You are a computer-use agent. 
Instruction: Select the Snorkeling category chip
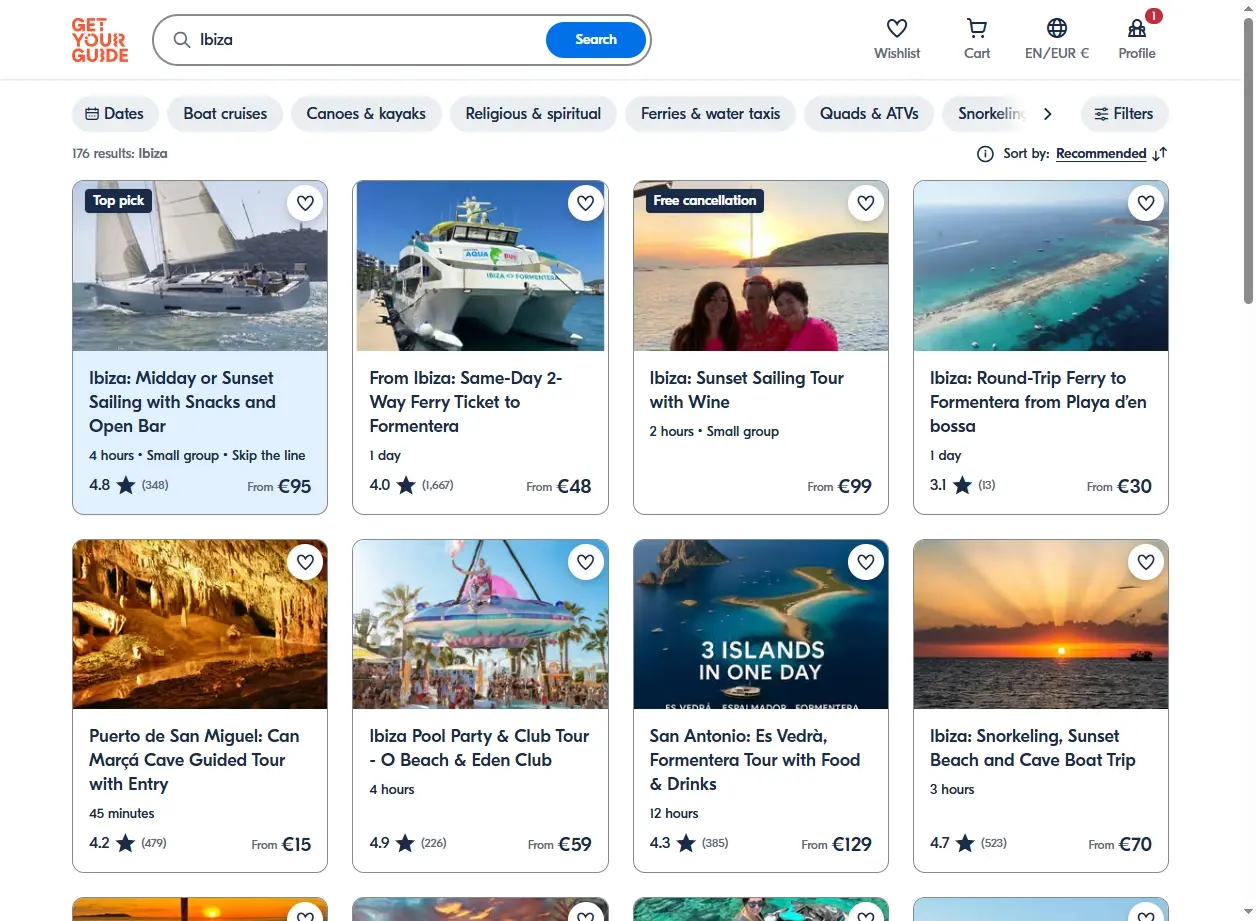click(x=985, y=114)
